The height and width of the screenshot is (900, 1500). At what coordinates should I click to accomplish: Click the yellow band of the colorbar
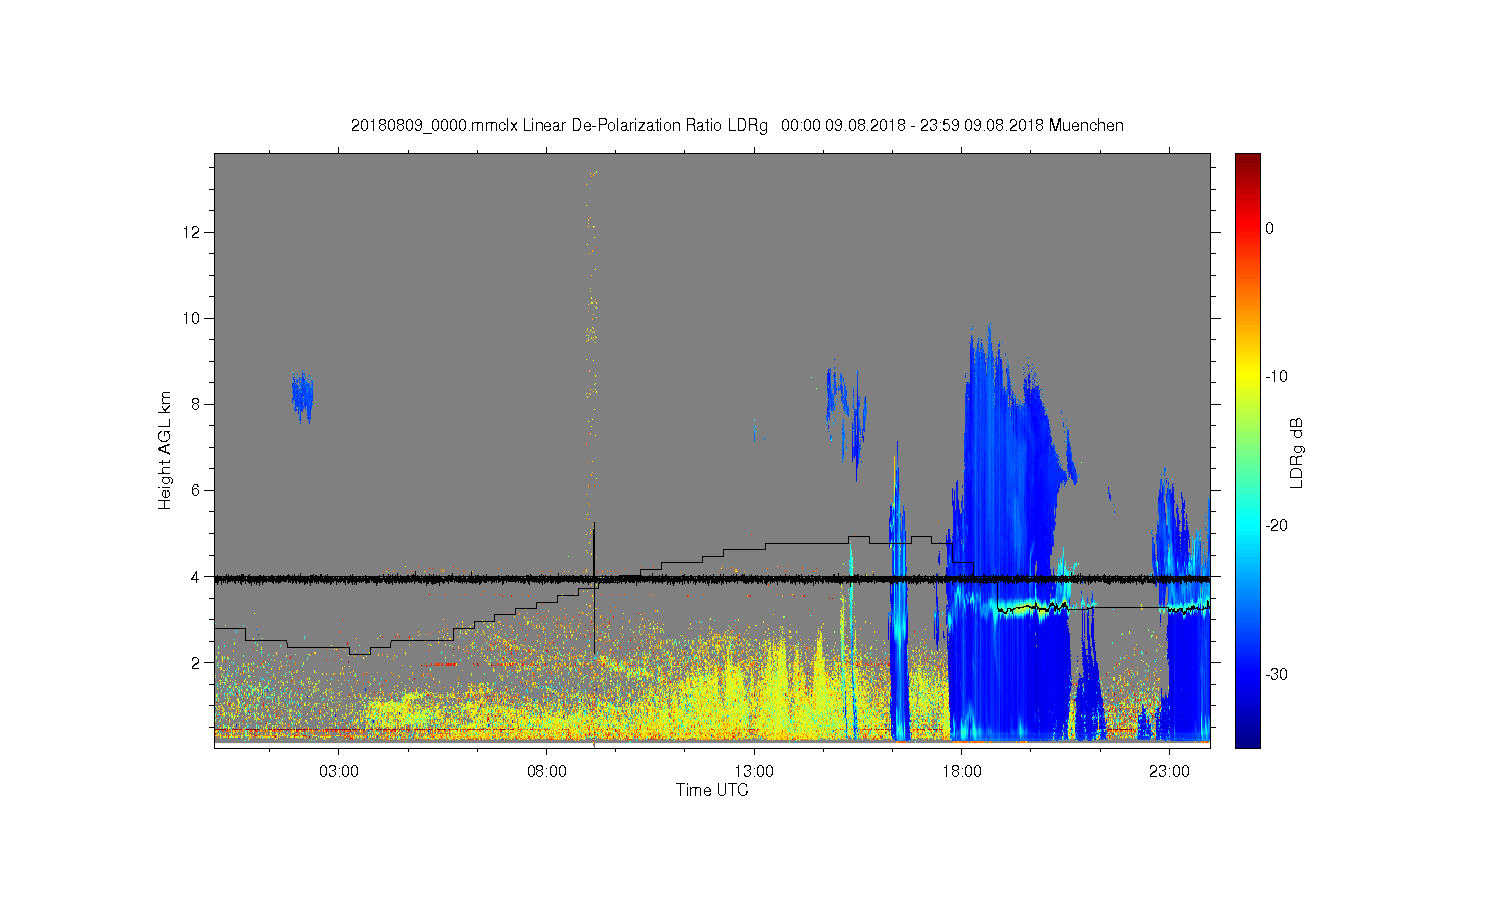pos(1247,377)
